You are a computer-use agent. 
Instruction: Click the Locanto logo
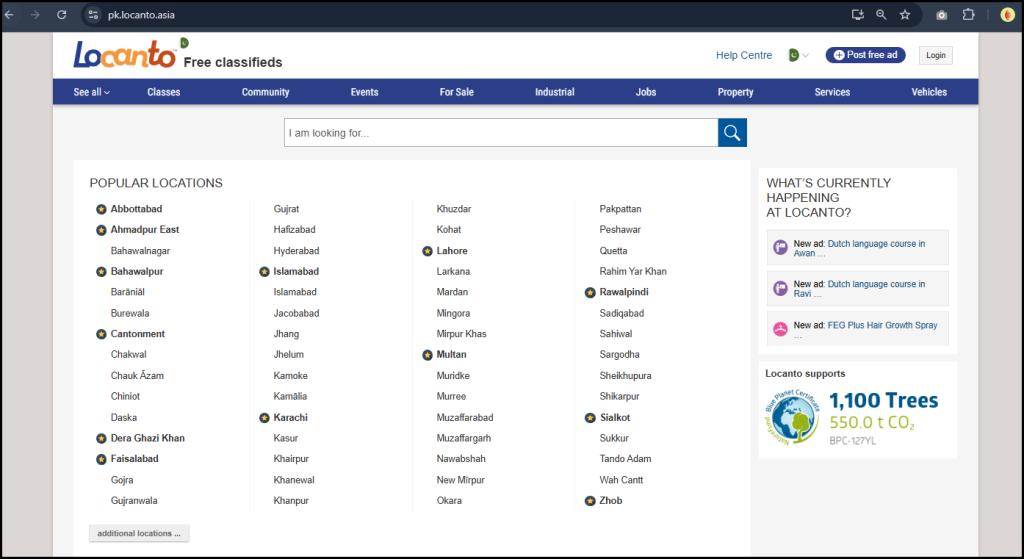point(124,55)
